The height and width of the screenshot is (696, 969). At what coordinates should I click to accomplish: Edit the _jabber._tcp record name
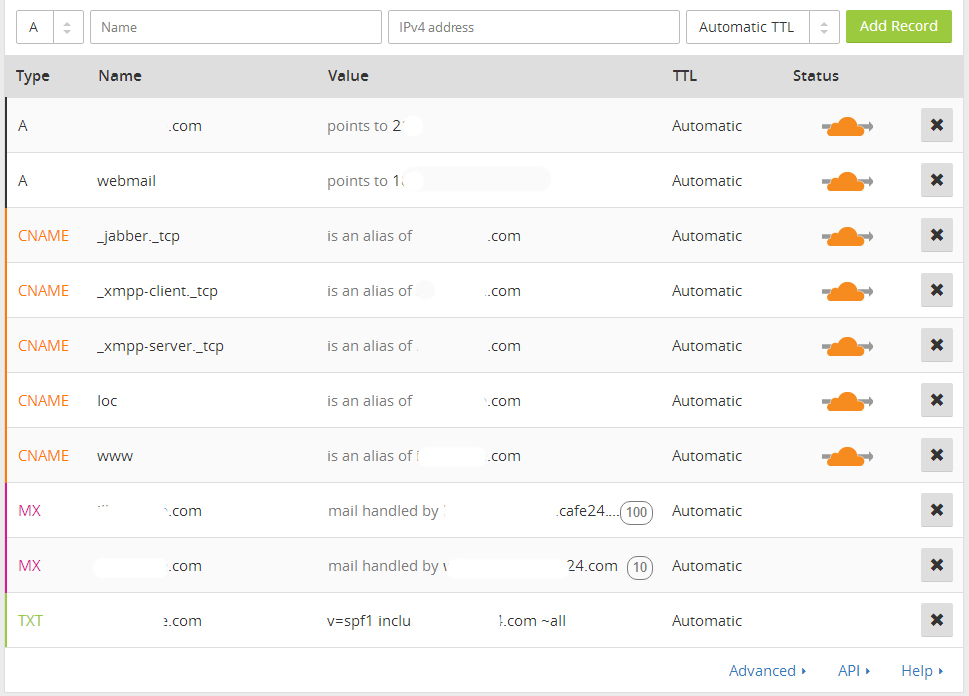[x=138, y=236]
